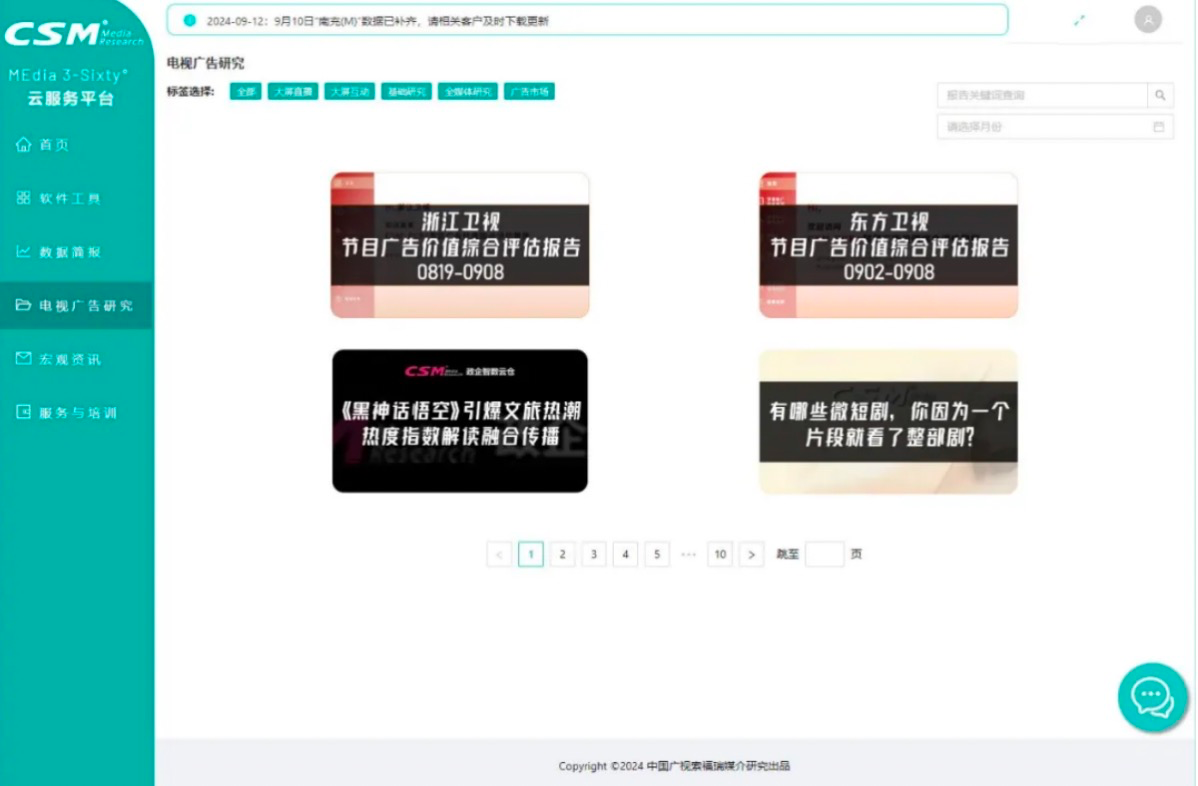Select 电视广告研究 in the sidebar
Screen dimensions: 1198x786
tap(75, 305)
